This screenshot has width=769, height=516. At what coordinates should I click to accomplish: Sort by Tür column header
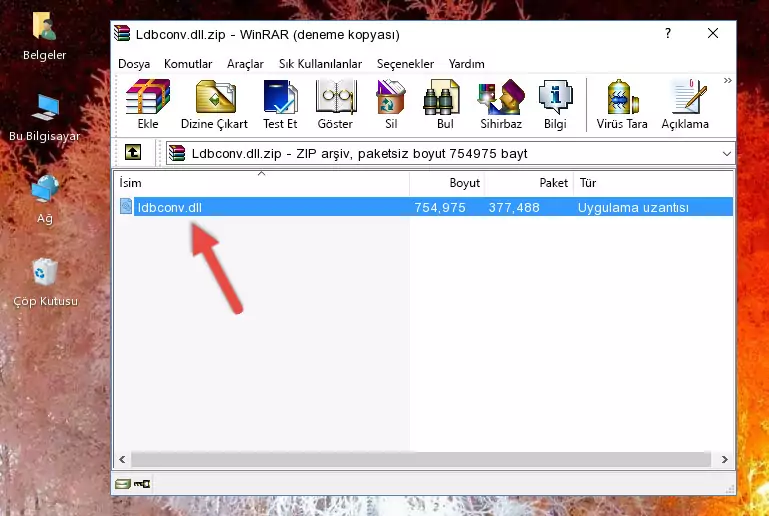(653, 183)
